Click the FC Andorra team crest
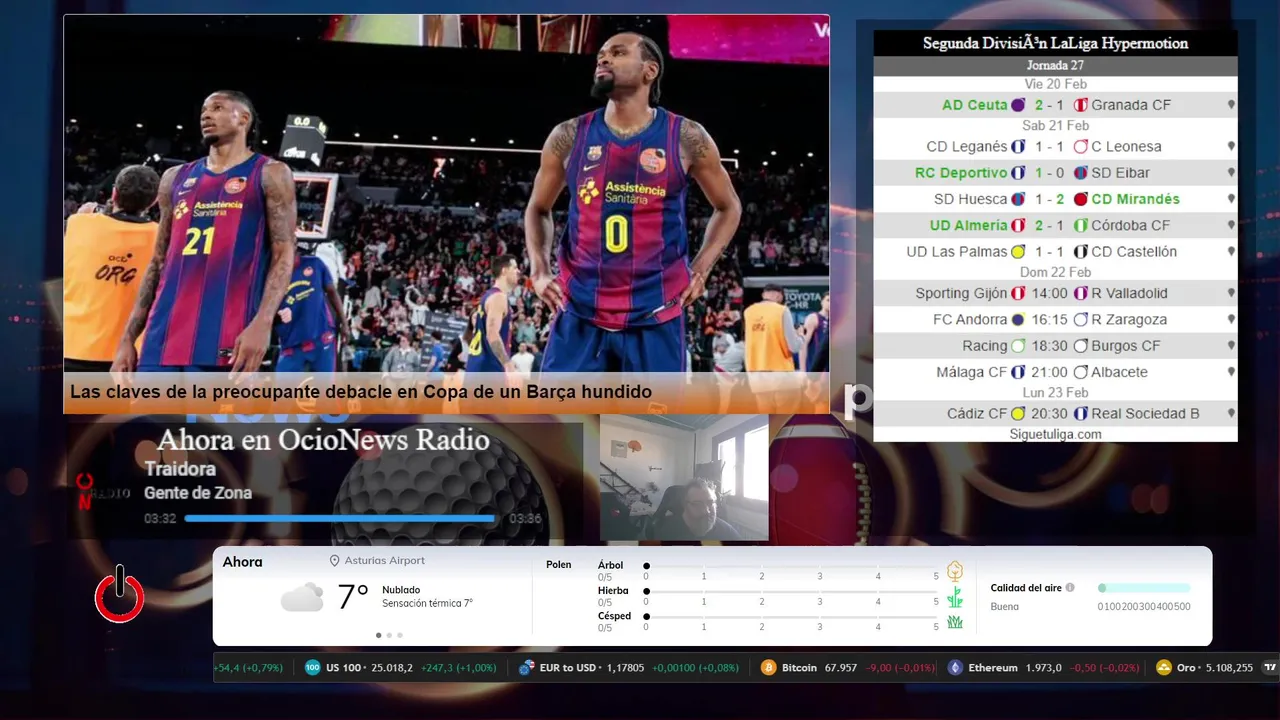This screenshot has width=1280, height=720. (x=1018, y=320)
